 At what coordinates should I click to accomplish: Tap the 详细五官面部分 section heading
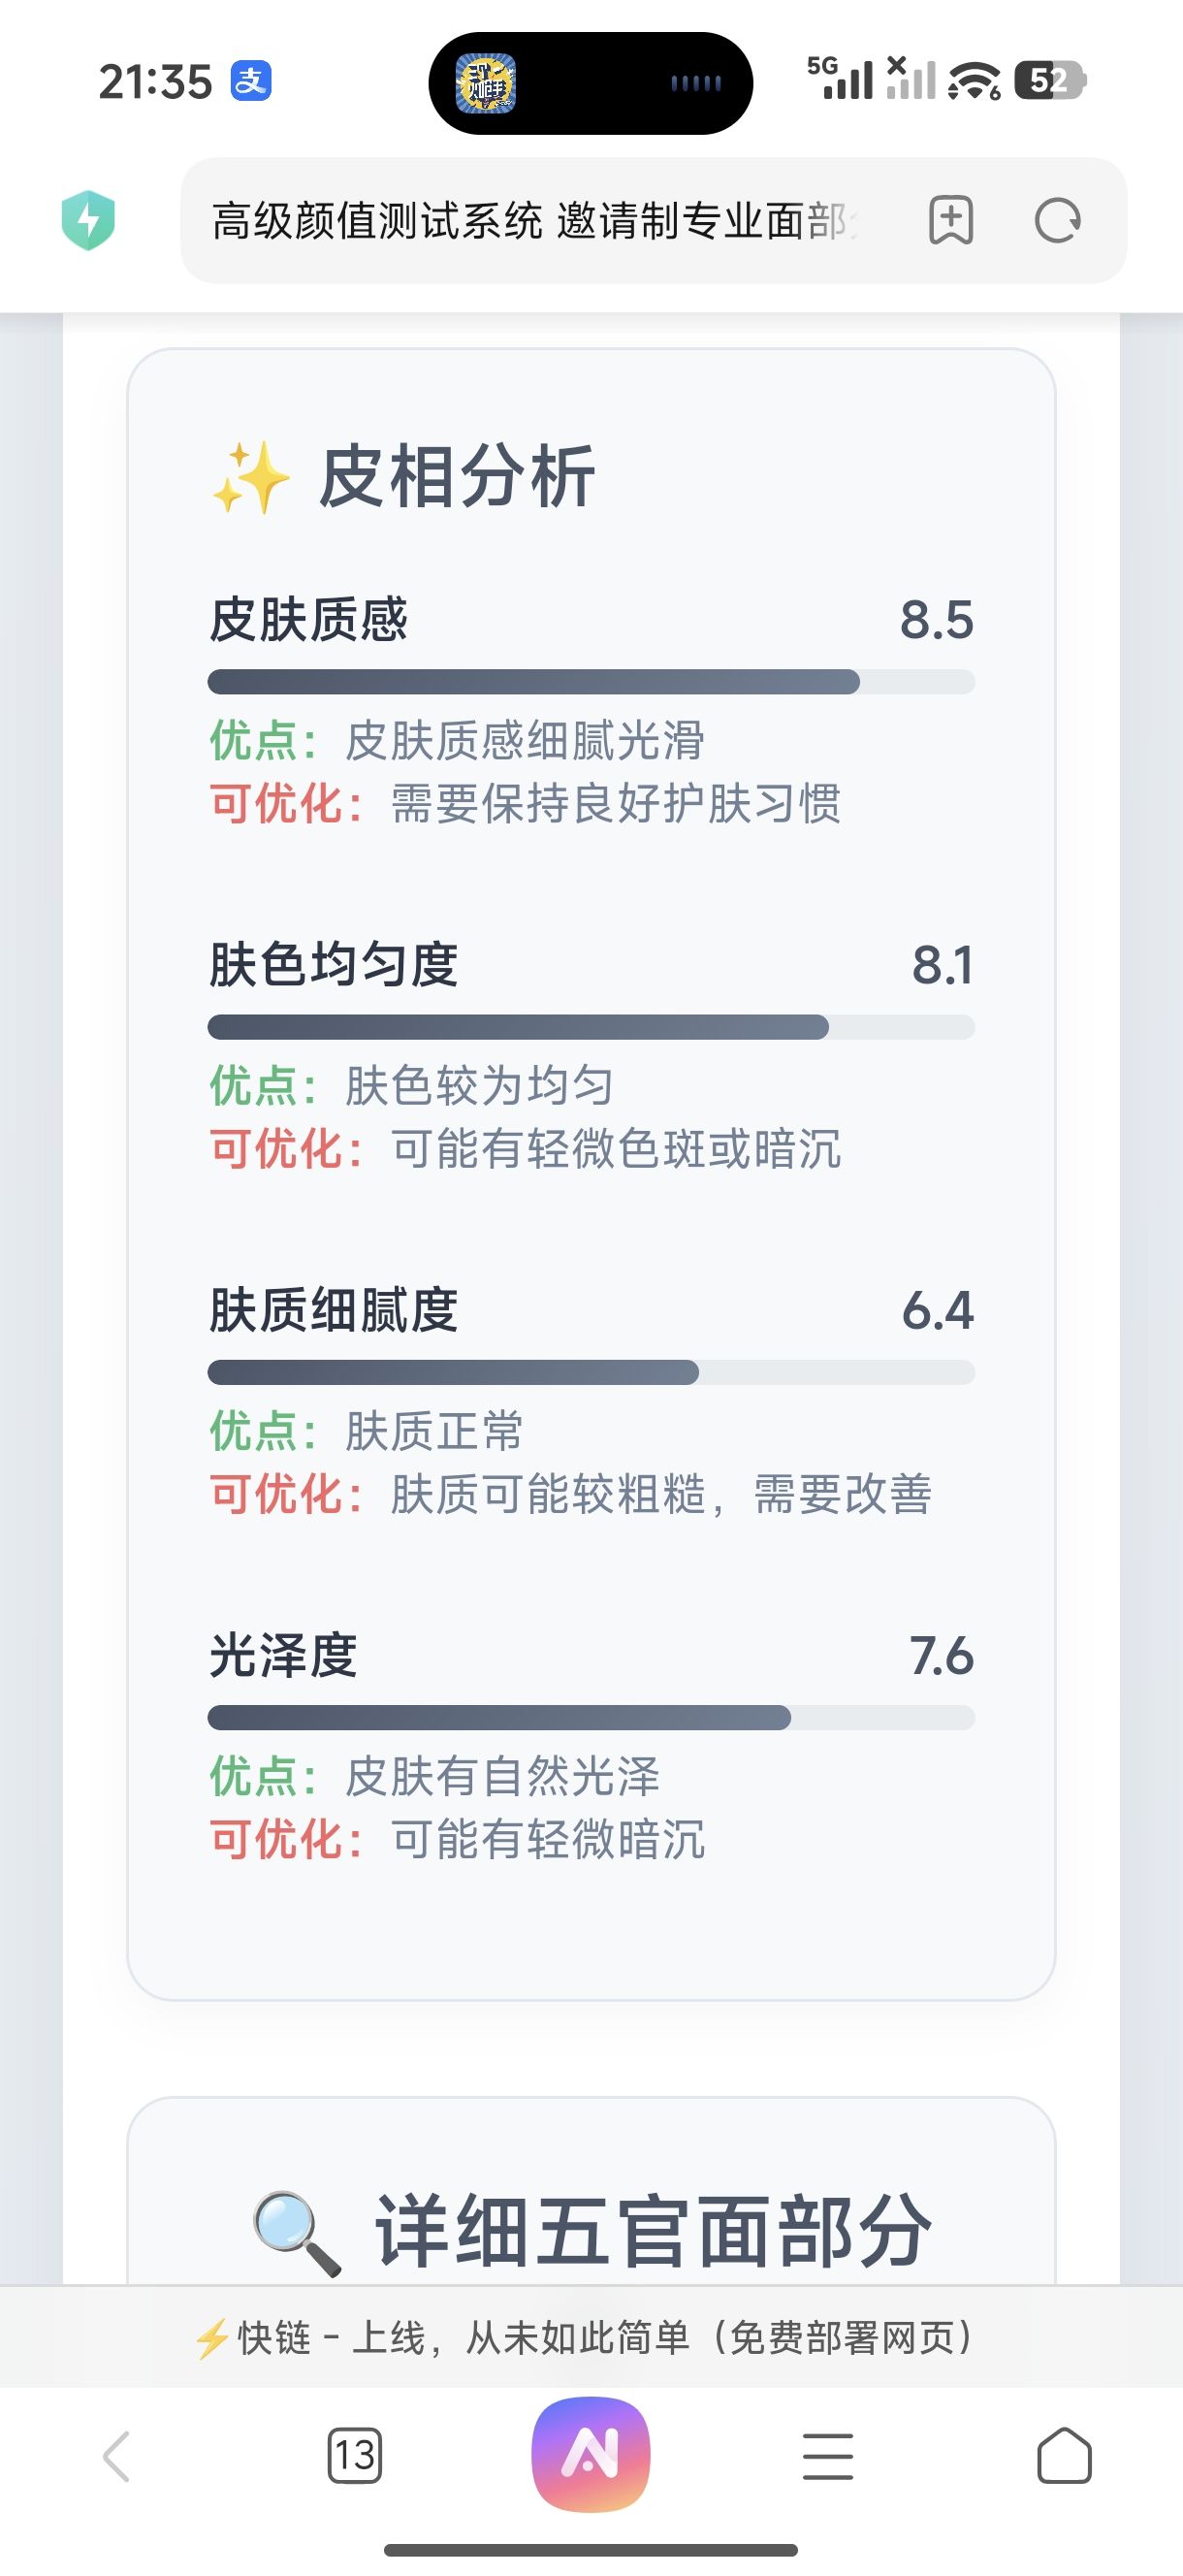(x=653, y=2230)
